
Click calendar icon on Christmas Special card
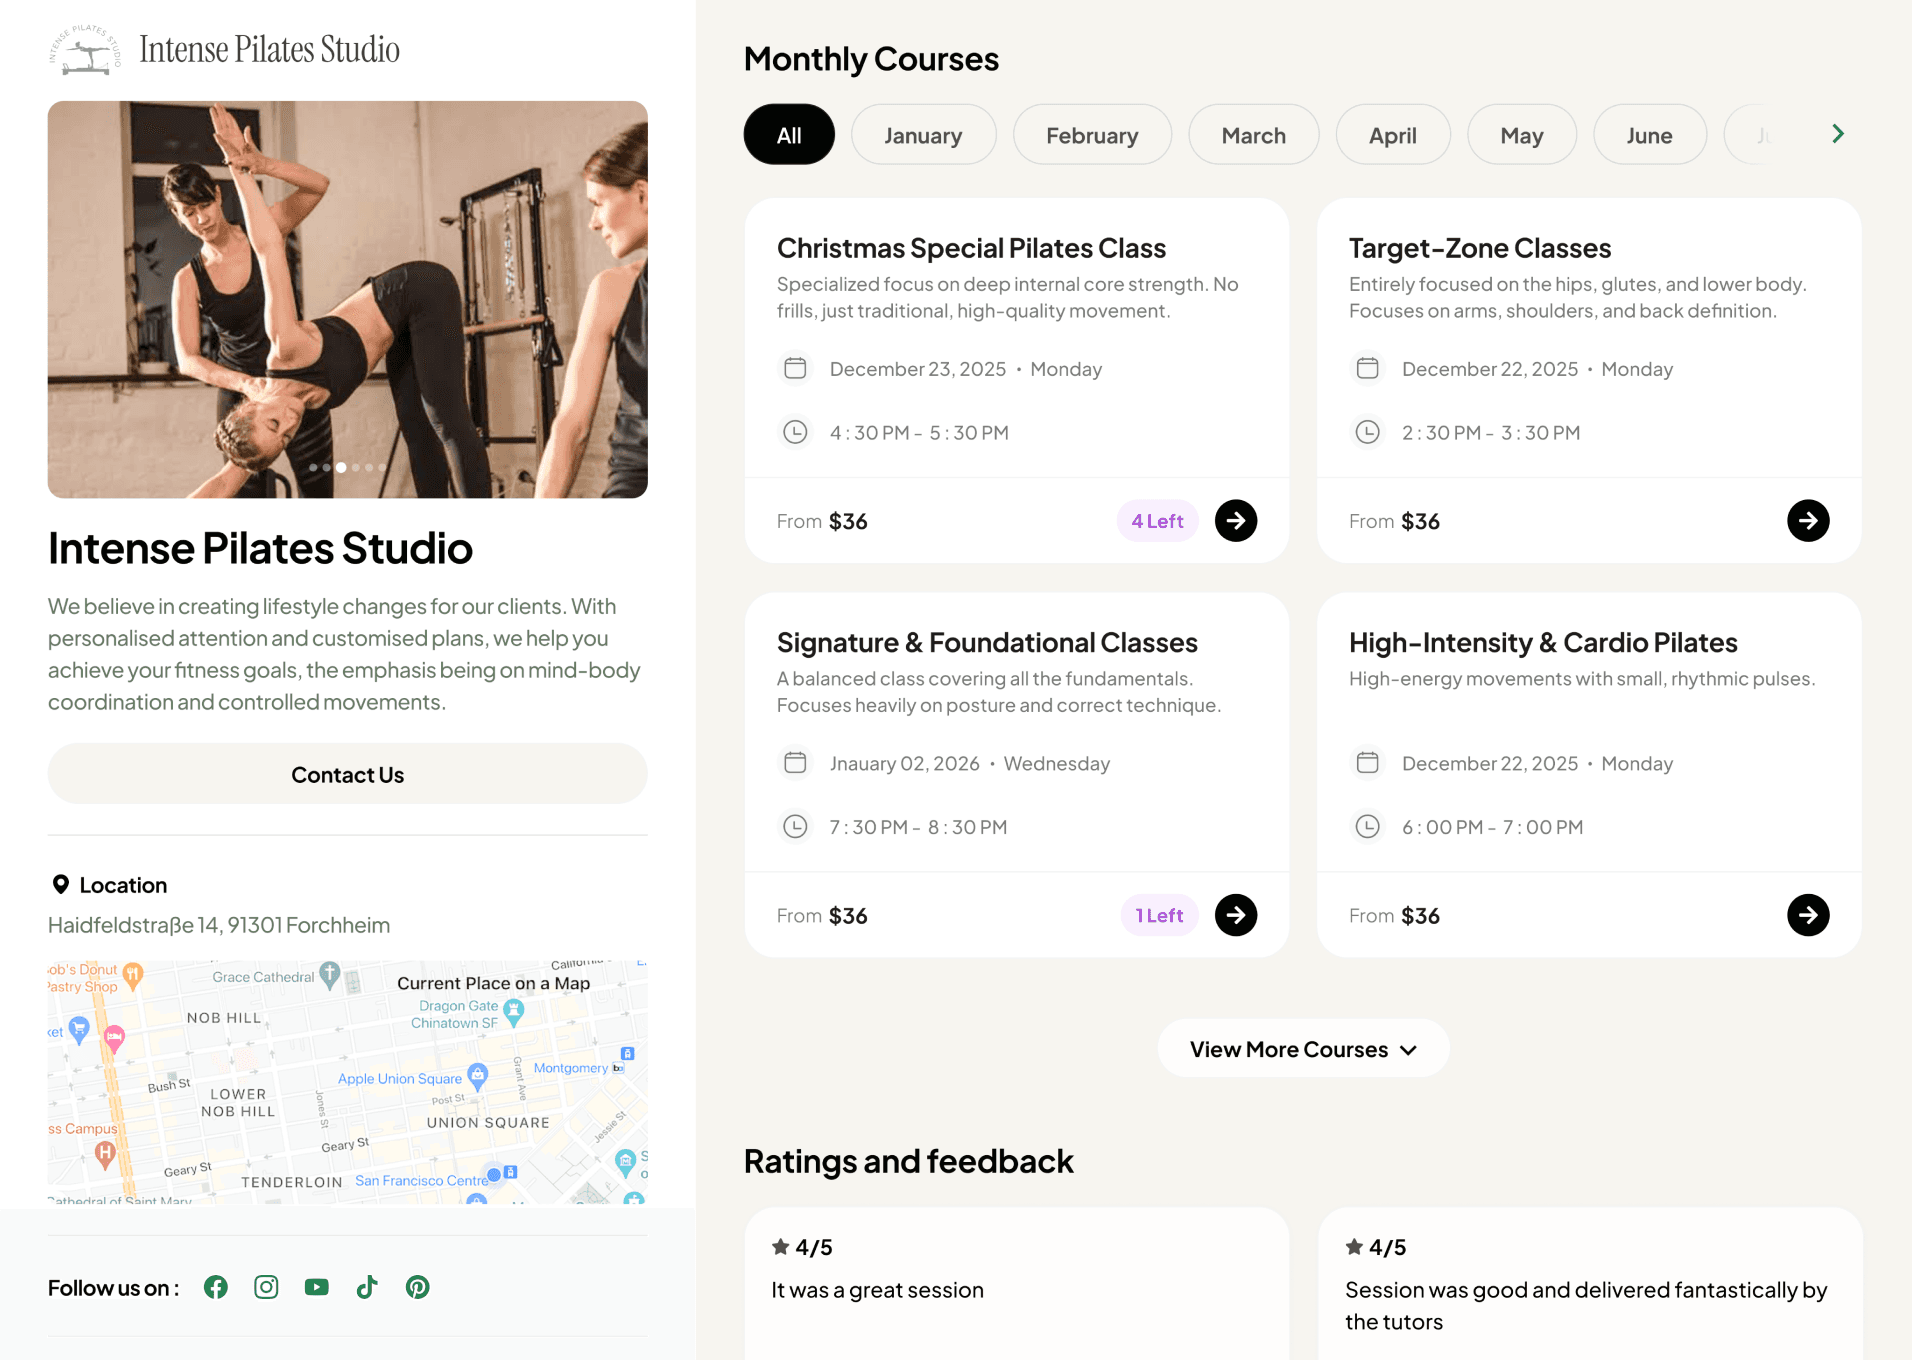click(795, 369)
